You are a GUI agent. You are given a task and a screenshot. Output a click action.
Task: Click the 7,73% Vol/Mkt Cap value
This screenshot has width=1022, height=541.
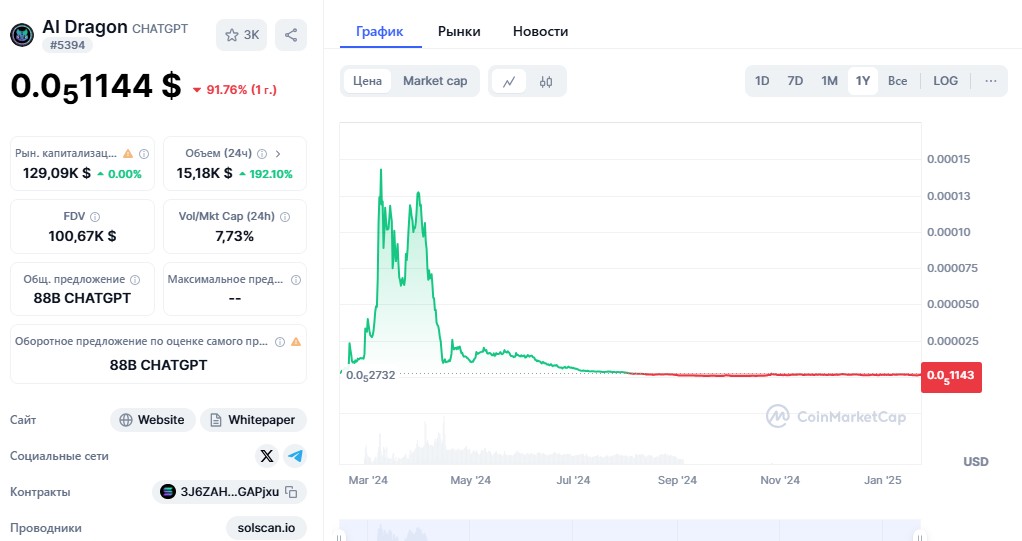pyautogui.click(x=235, y=236)
